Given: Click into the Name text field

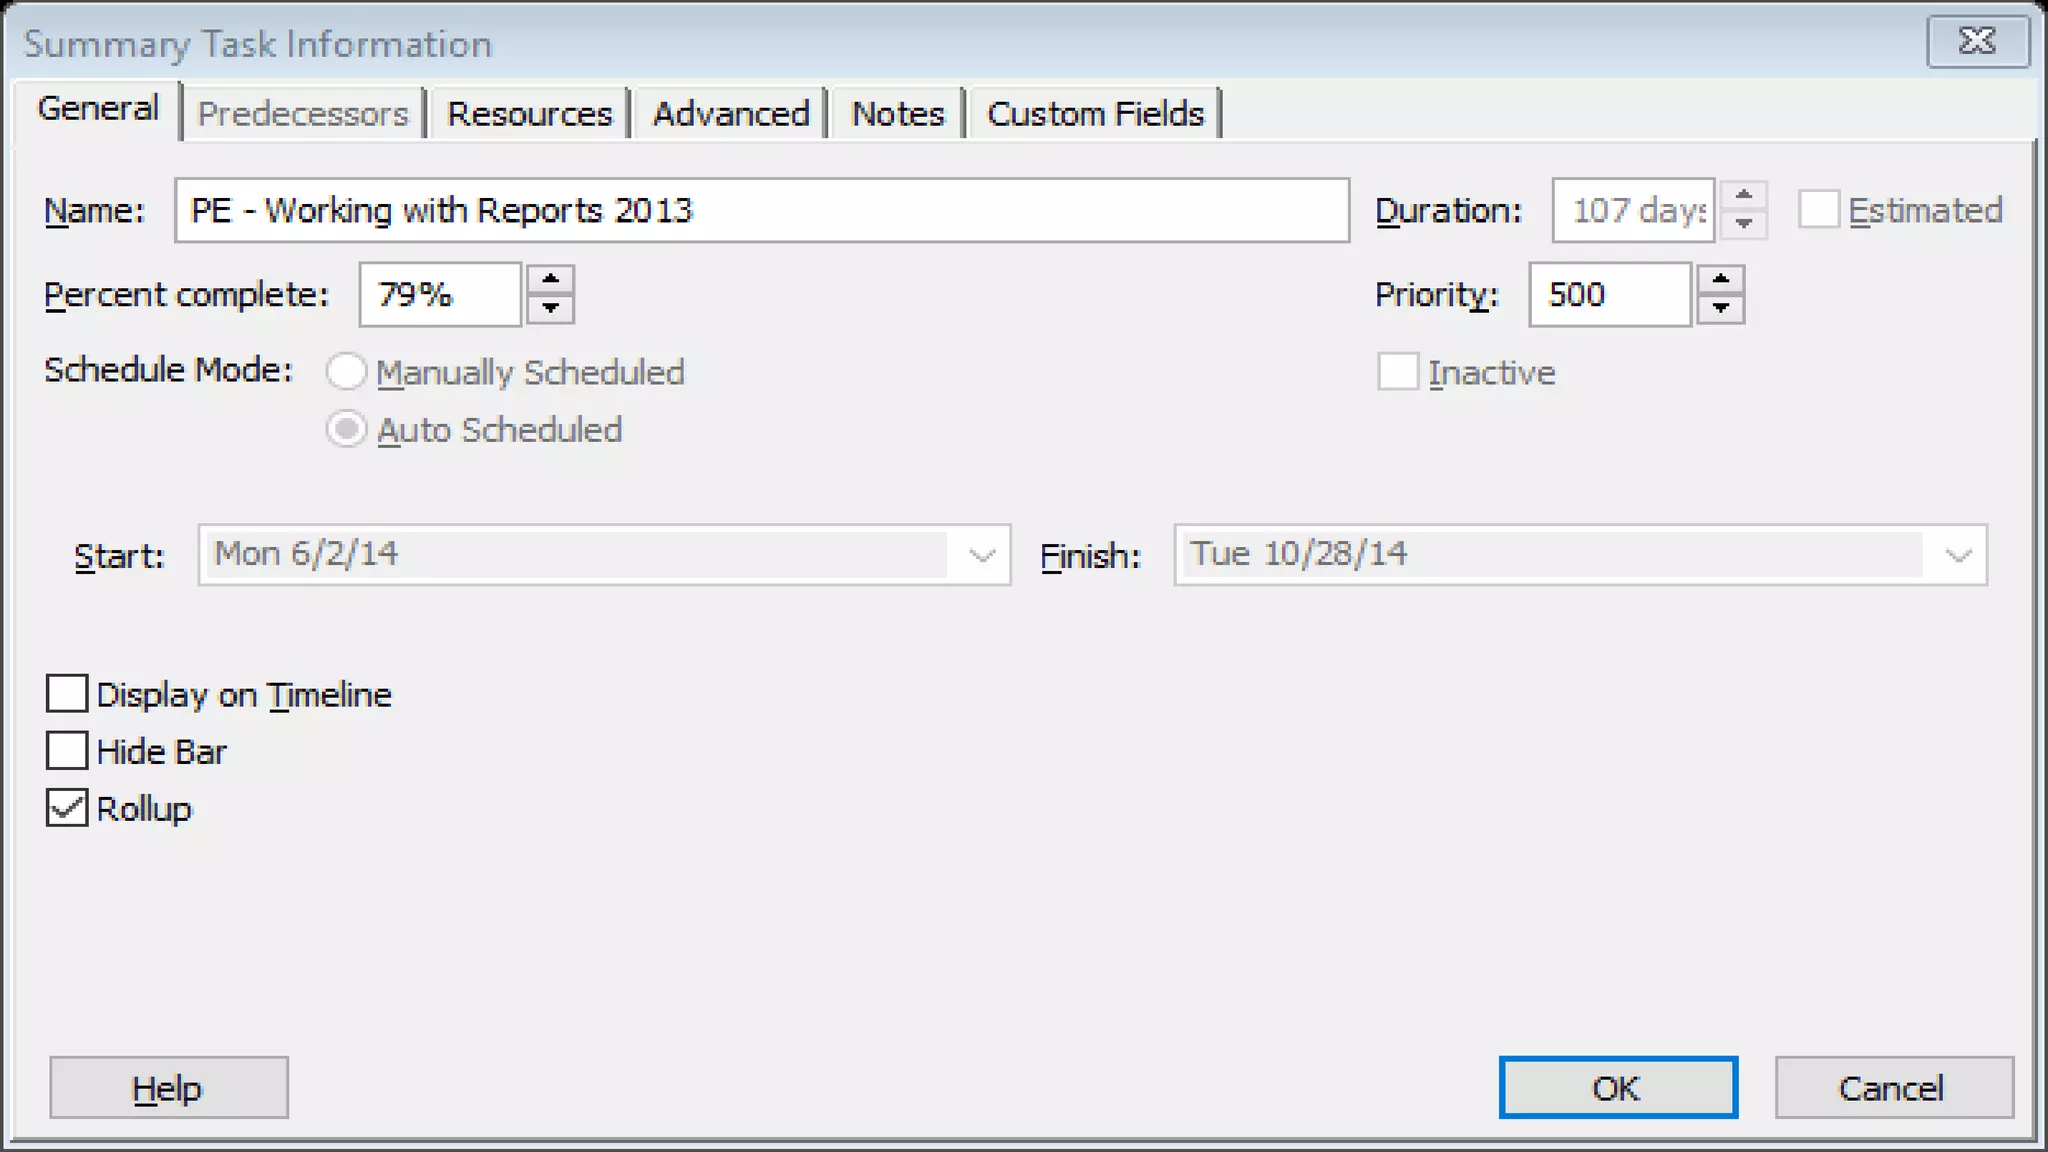Looking at the screenshot, I should pyautogui.click(x=760, y=211).
